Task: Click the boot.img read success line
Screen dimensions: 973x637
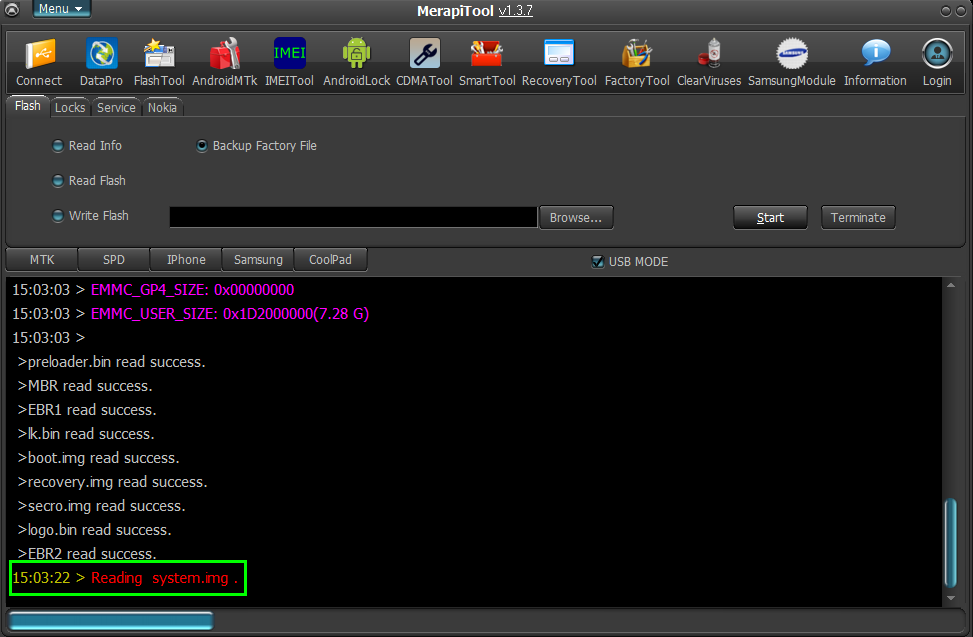Action: (99, 458)
